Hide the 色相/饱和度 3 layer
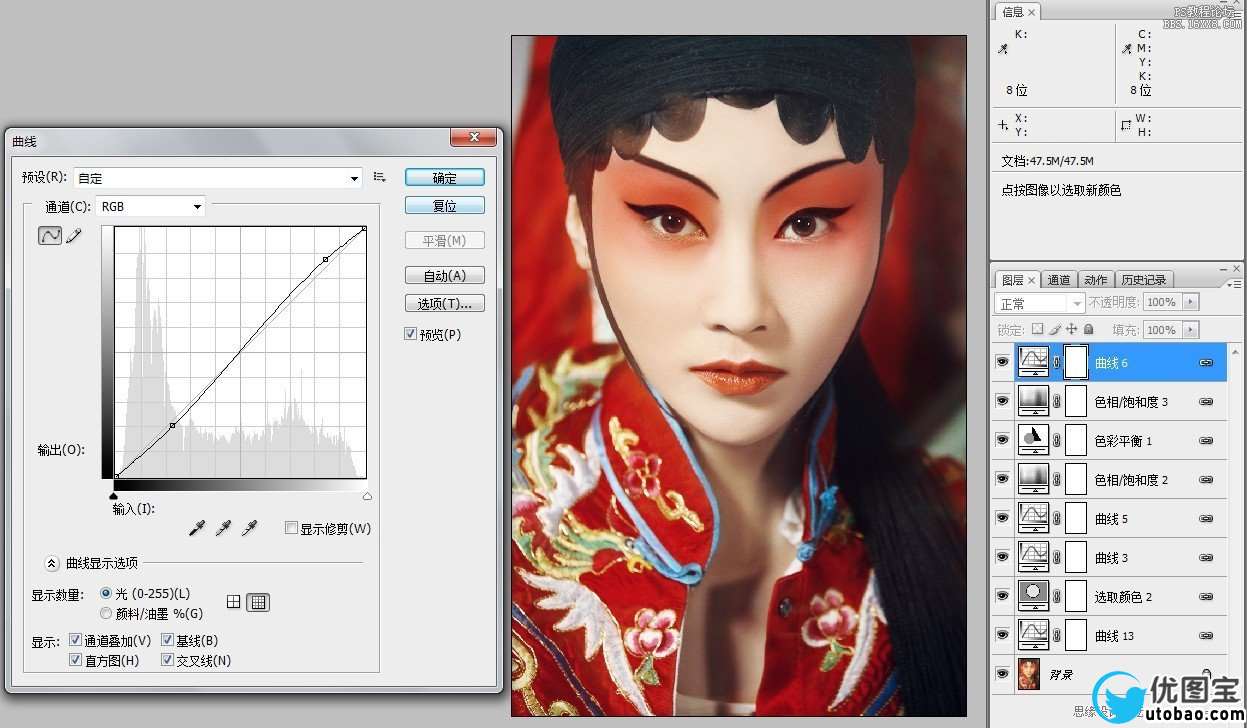Screen dimensions: 1247x728 (1002, 401)
